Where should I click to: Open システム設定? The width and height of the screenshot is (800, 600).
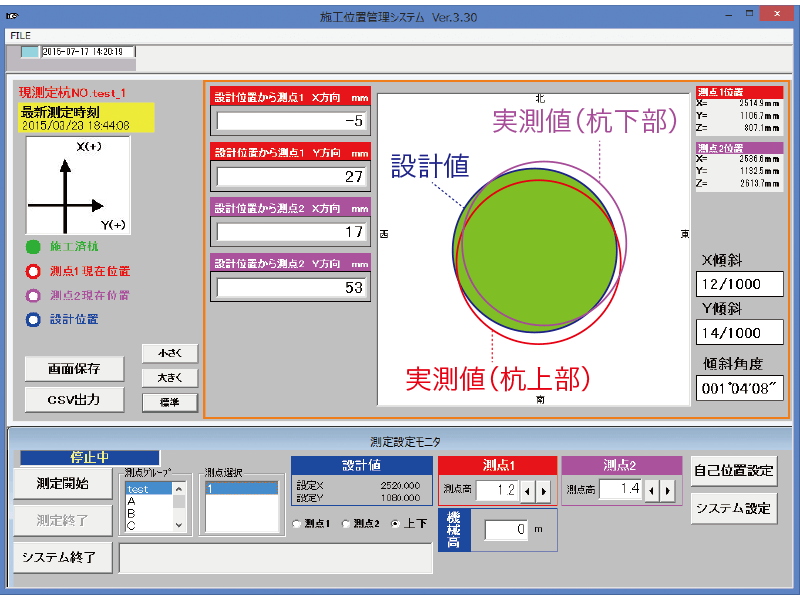tap(734, 508)
